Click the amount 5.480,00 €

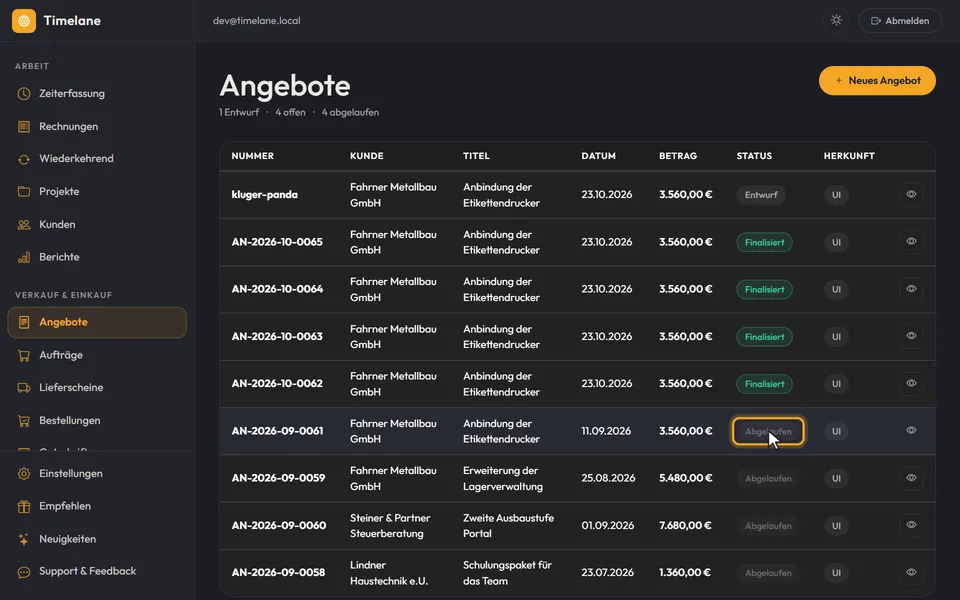tap(685, 478)
